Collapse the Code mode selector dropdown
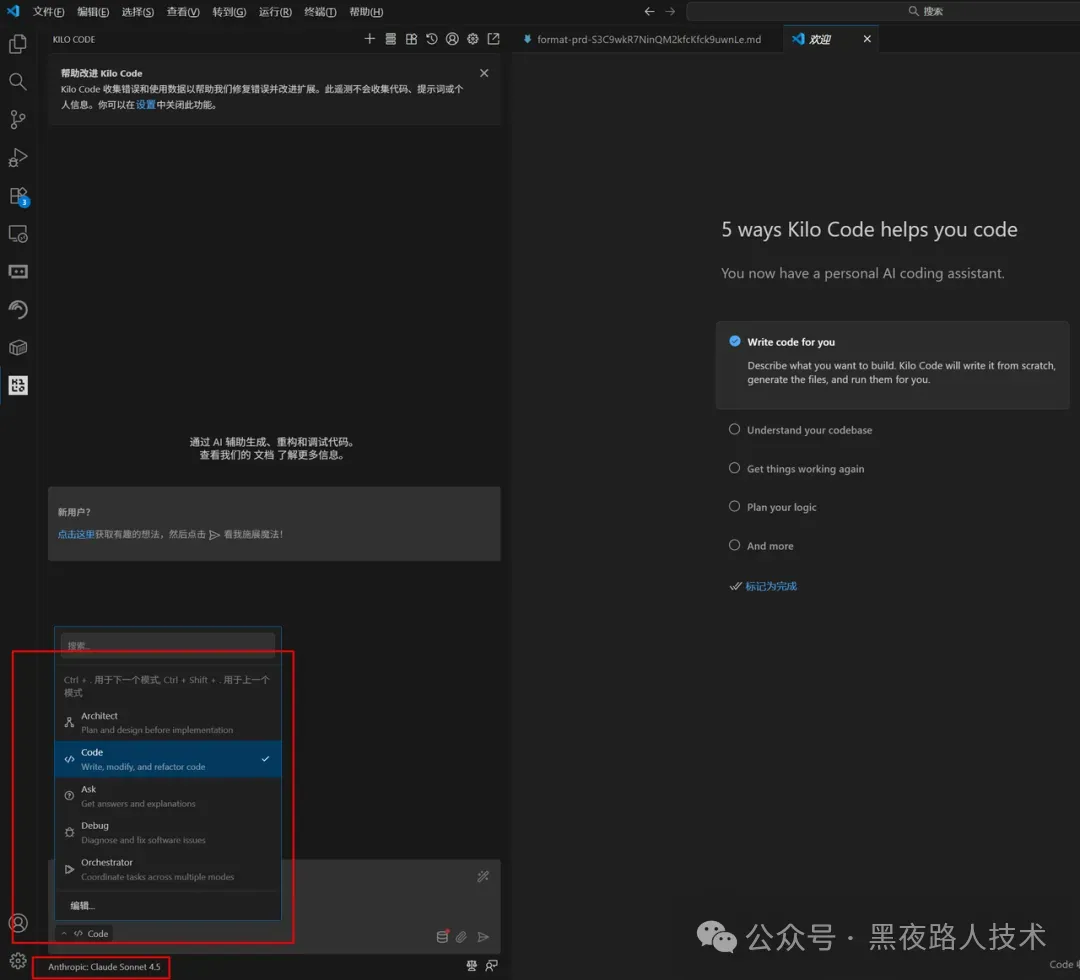Screen dimensions: 1080x980 [85, 934]
